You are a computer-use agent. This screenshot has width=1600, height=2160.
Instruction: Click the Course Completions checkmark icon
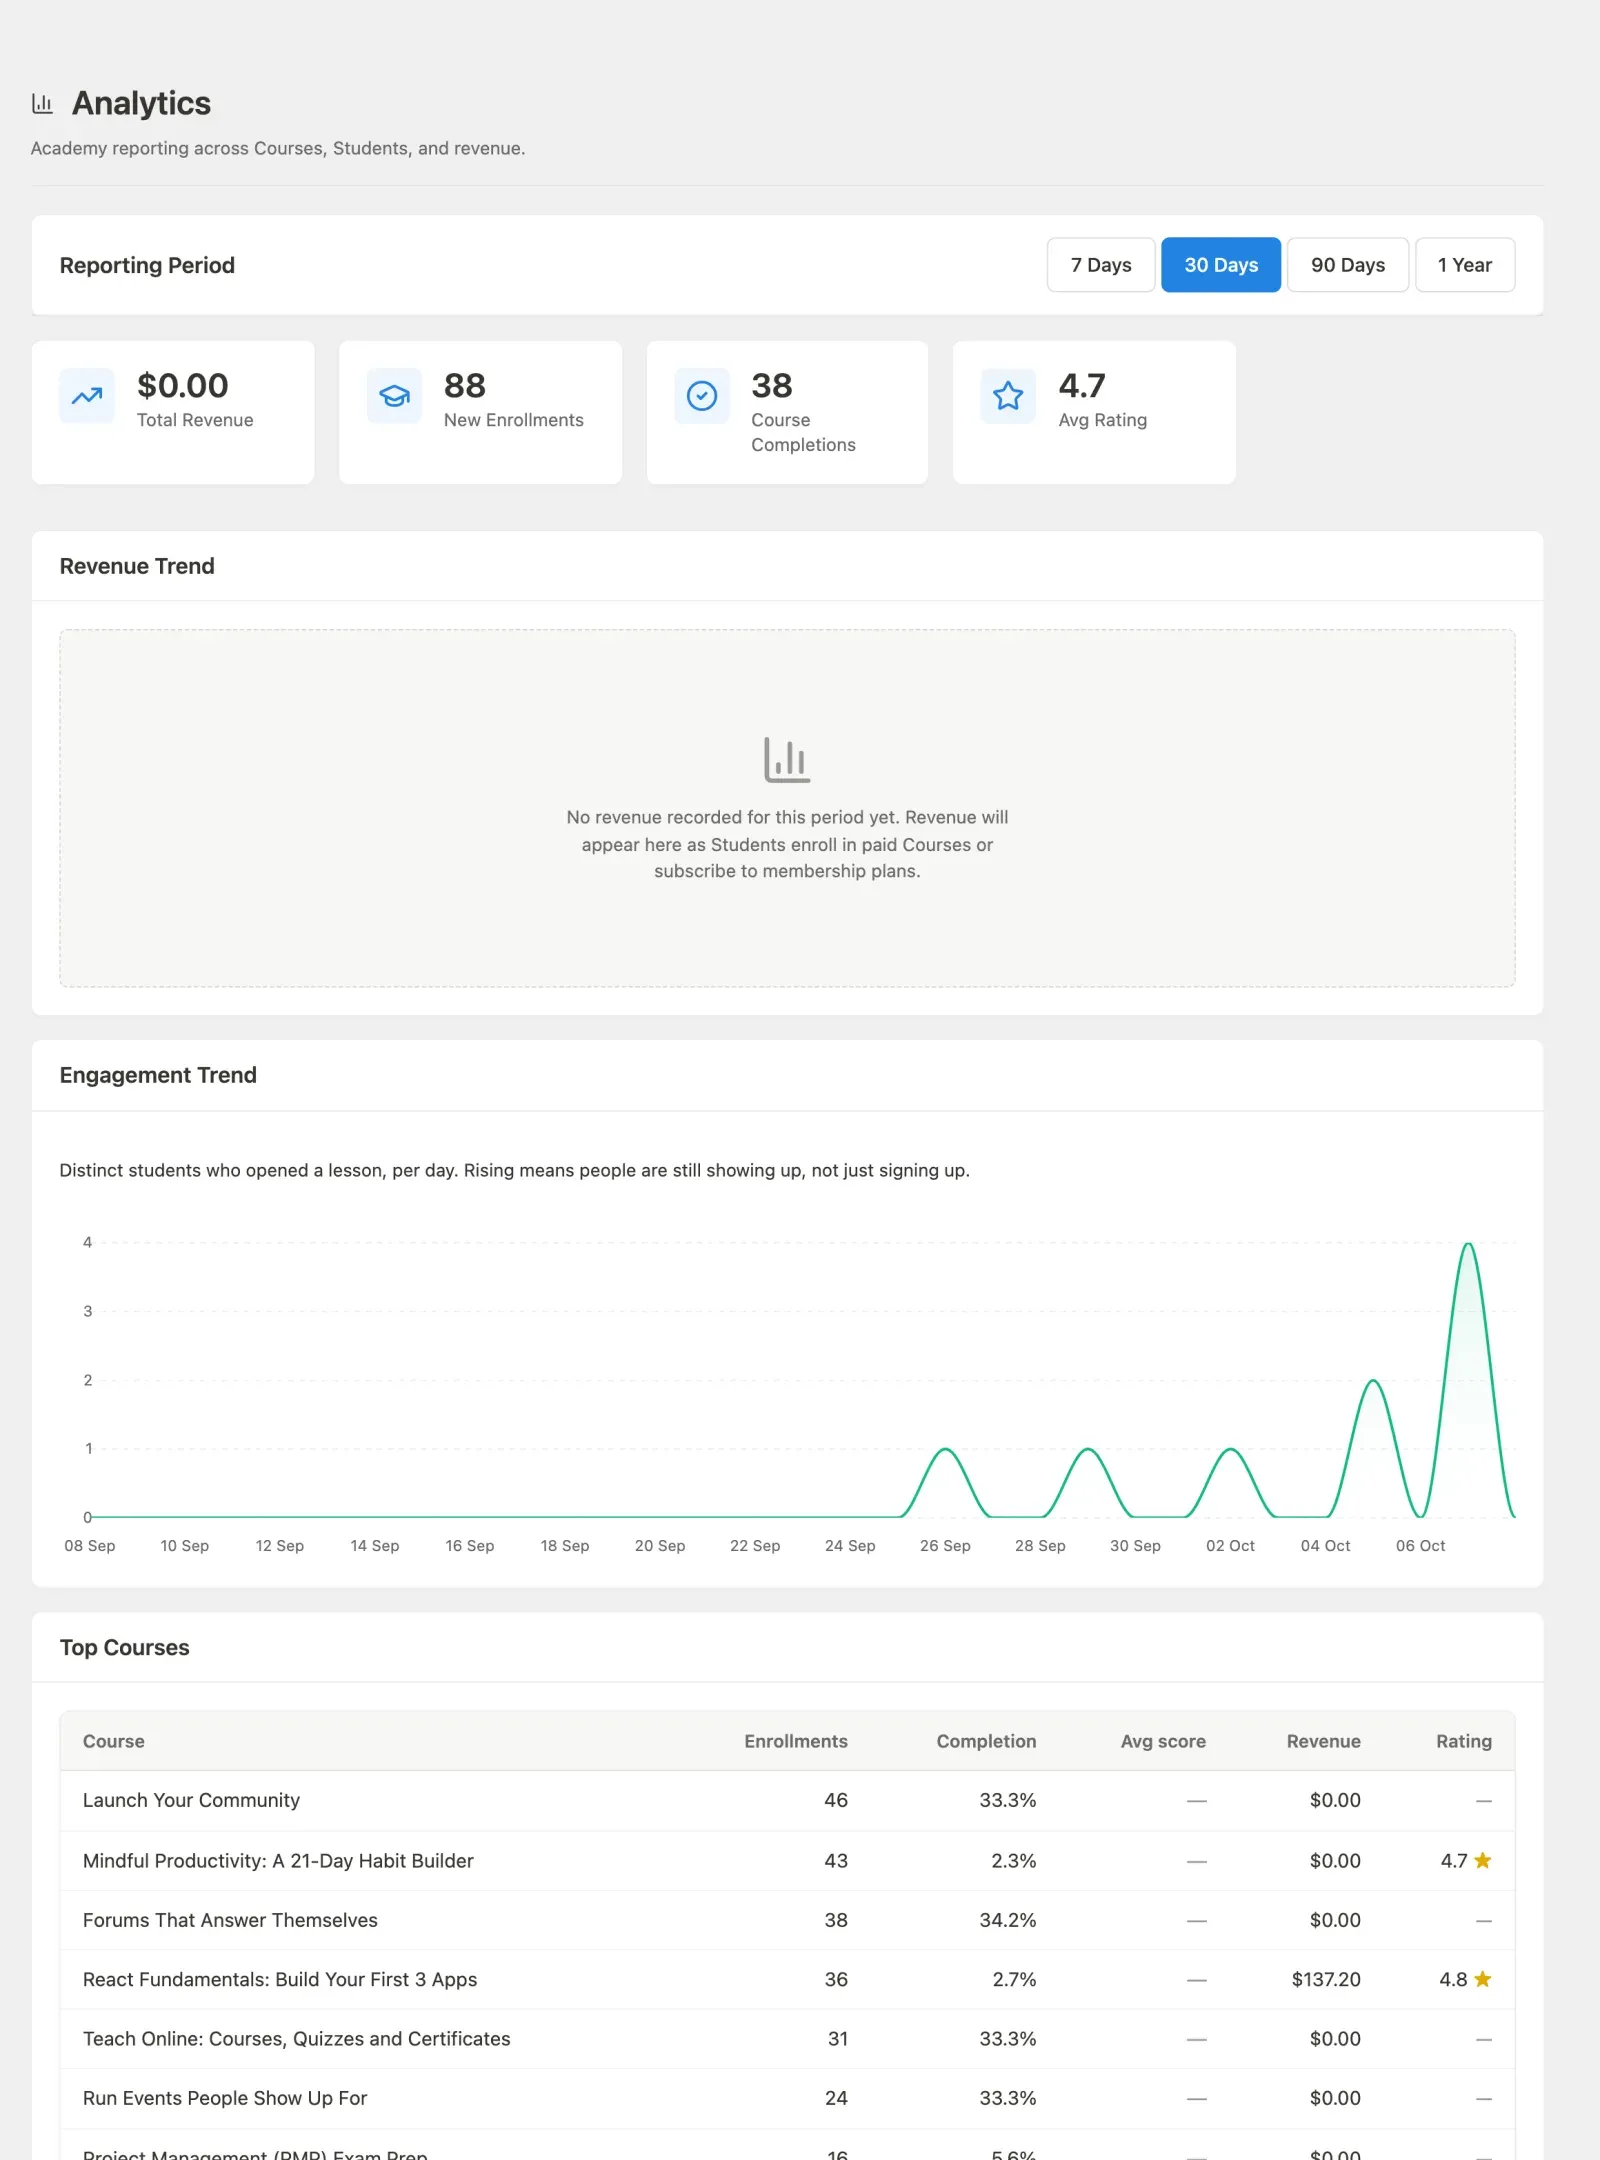[702, 396]
